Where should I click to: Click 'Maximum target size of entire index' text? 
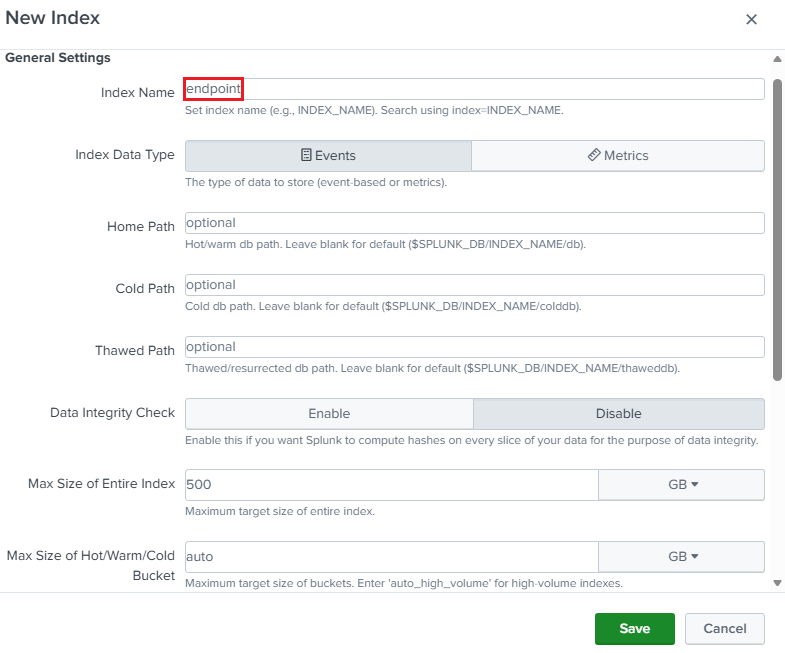click(280, 511)
